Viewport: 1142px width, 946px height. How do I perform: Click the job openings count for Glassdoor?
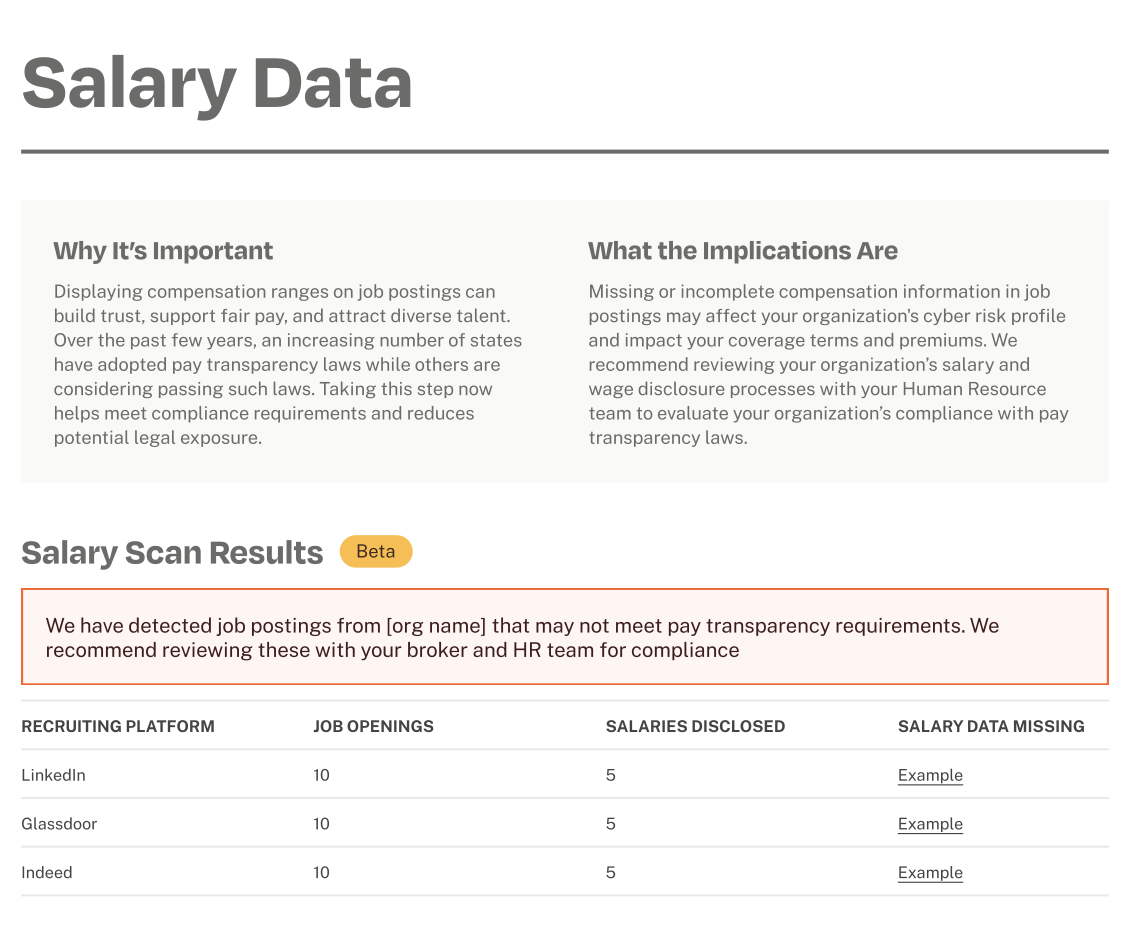[321, 824]
